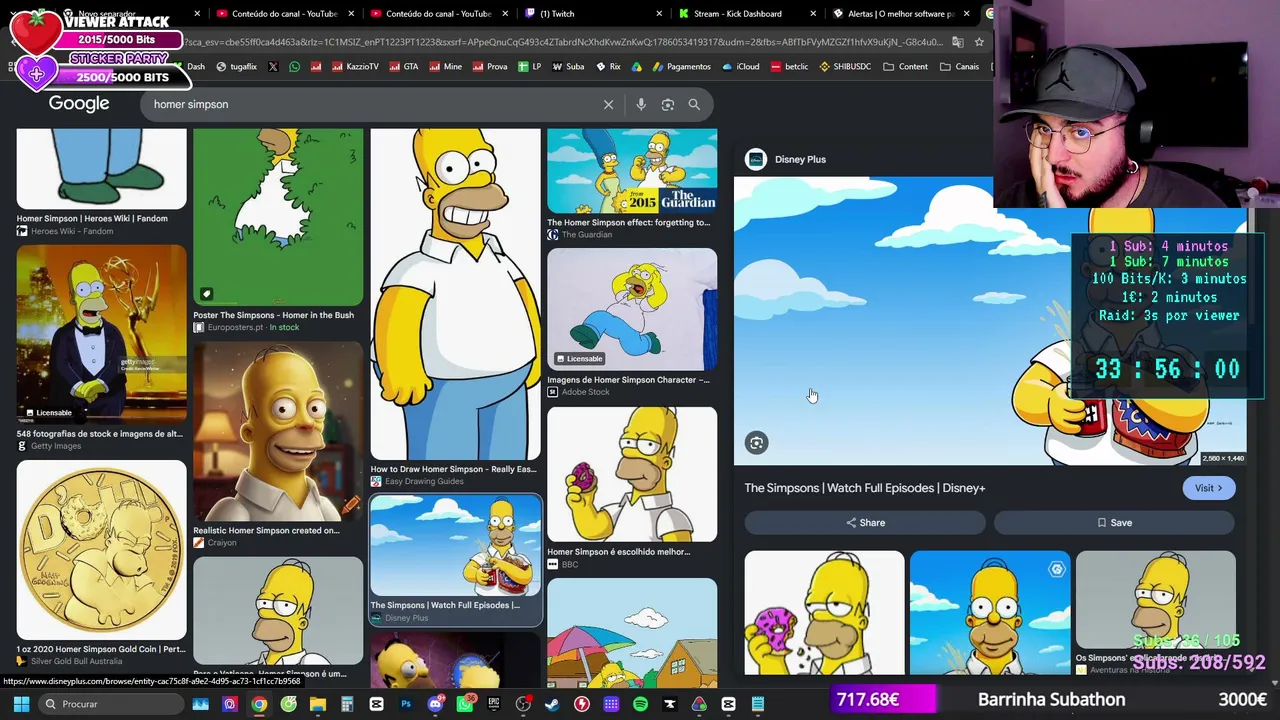Viewport: 1280px width, 720px height.
Task: Close the (1) Twitch tab
Action: (x=659, y=14)
